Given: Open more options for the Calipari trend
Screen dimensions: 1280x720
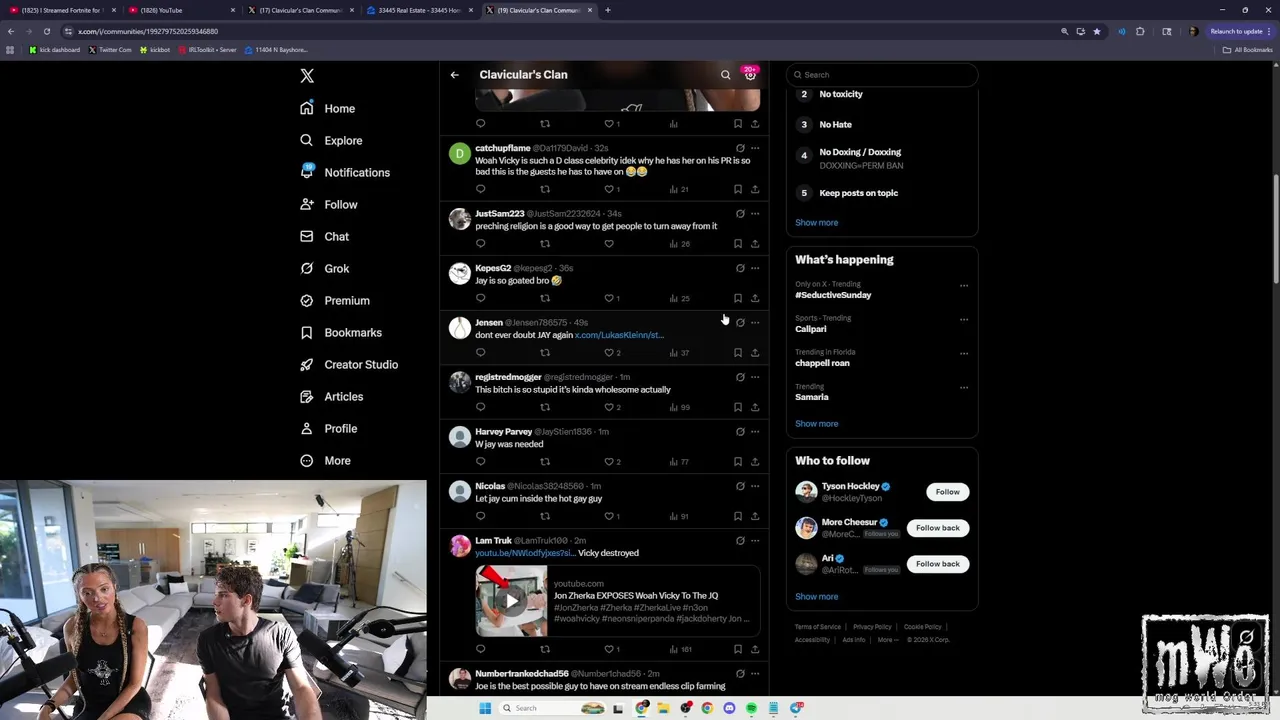Looking at the screenshot, I should (x=964, y=320).
